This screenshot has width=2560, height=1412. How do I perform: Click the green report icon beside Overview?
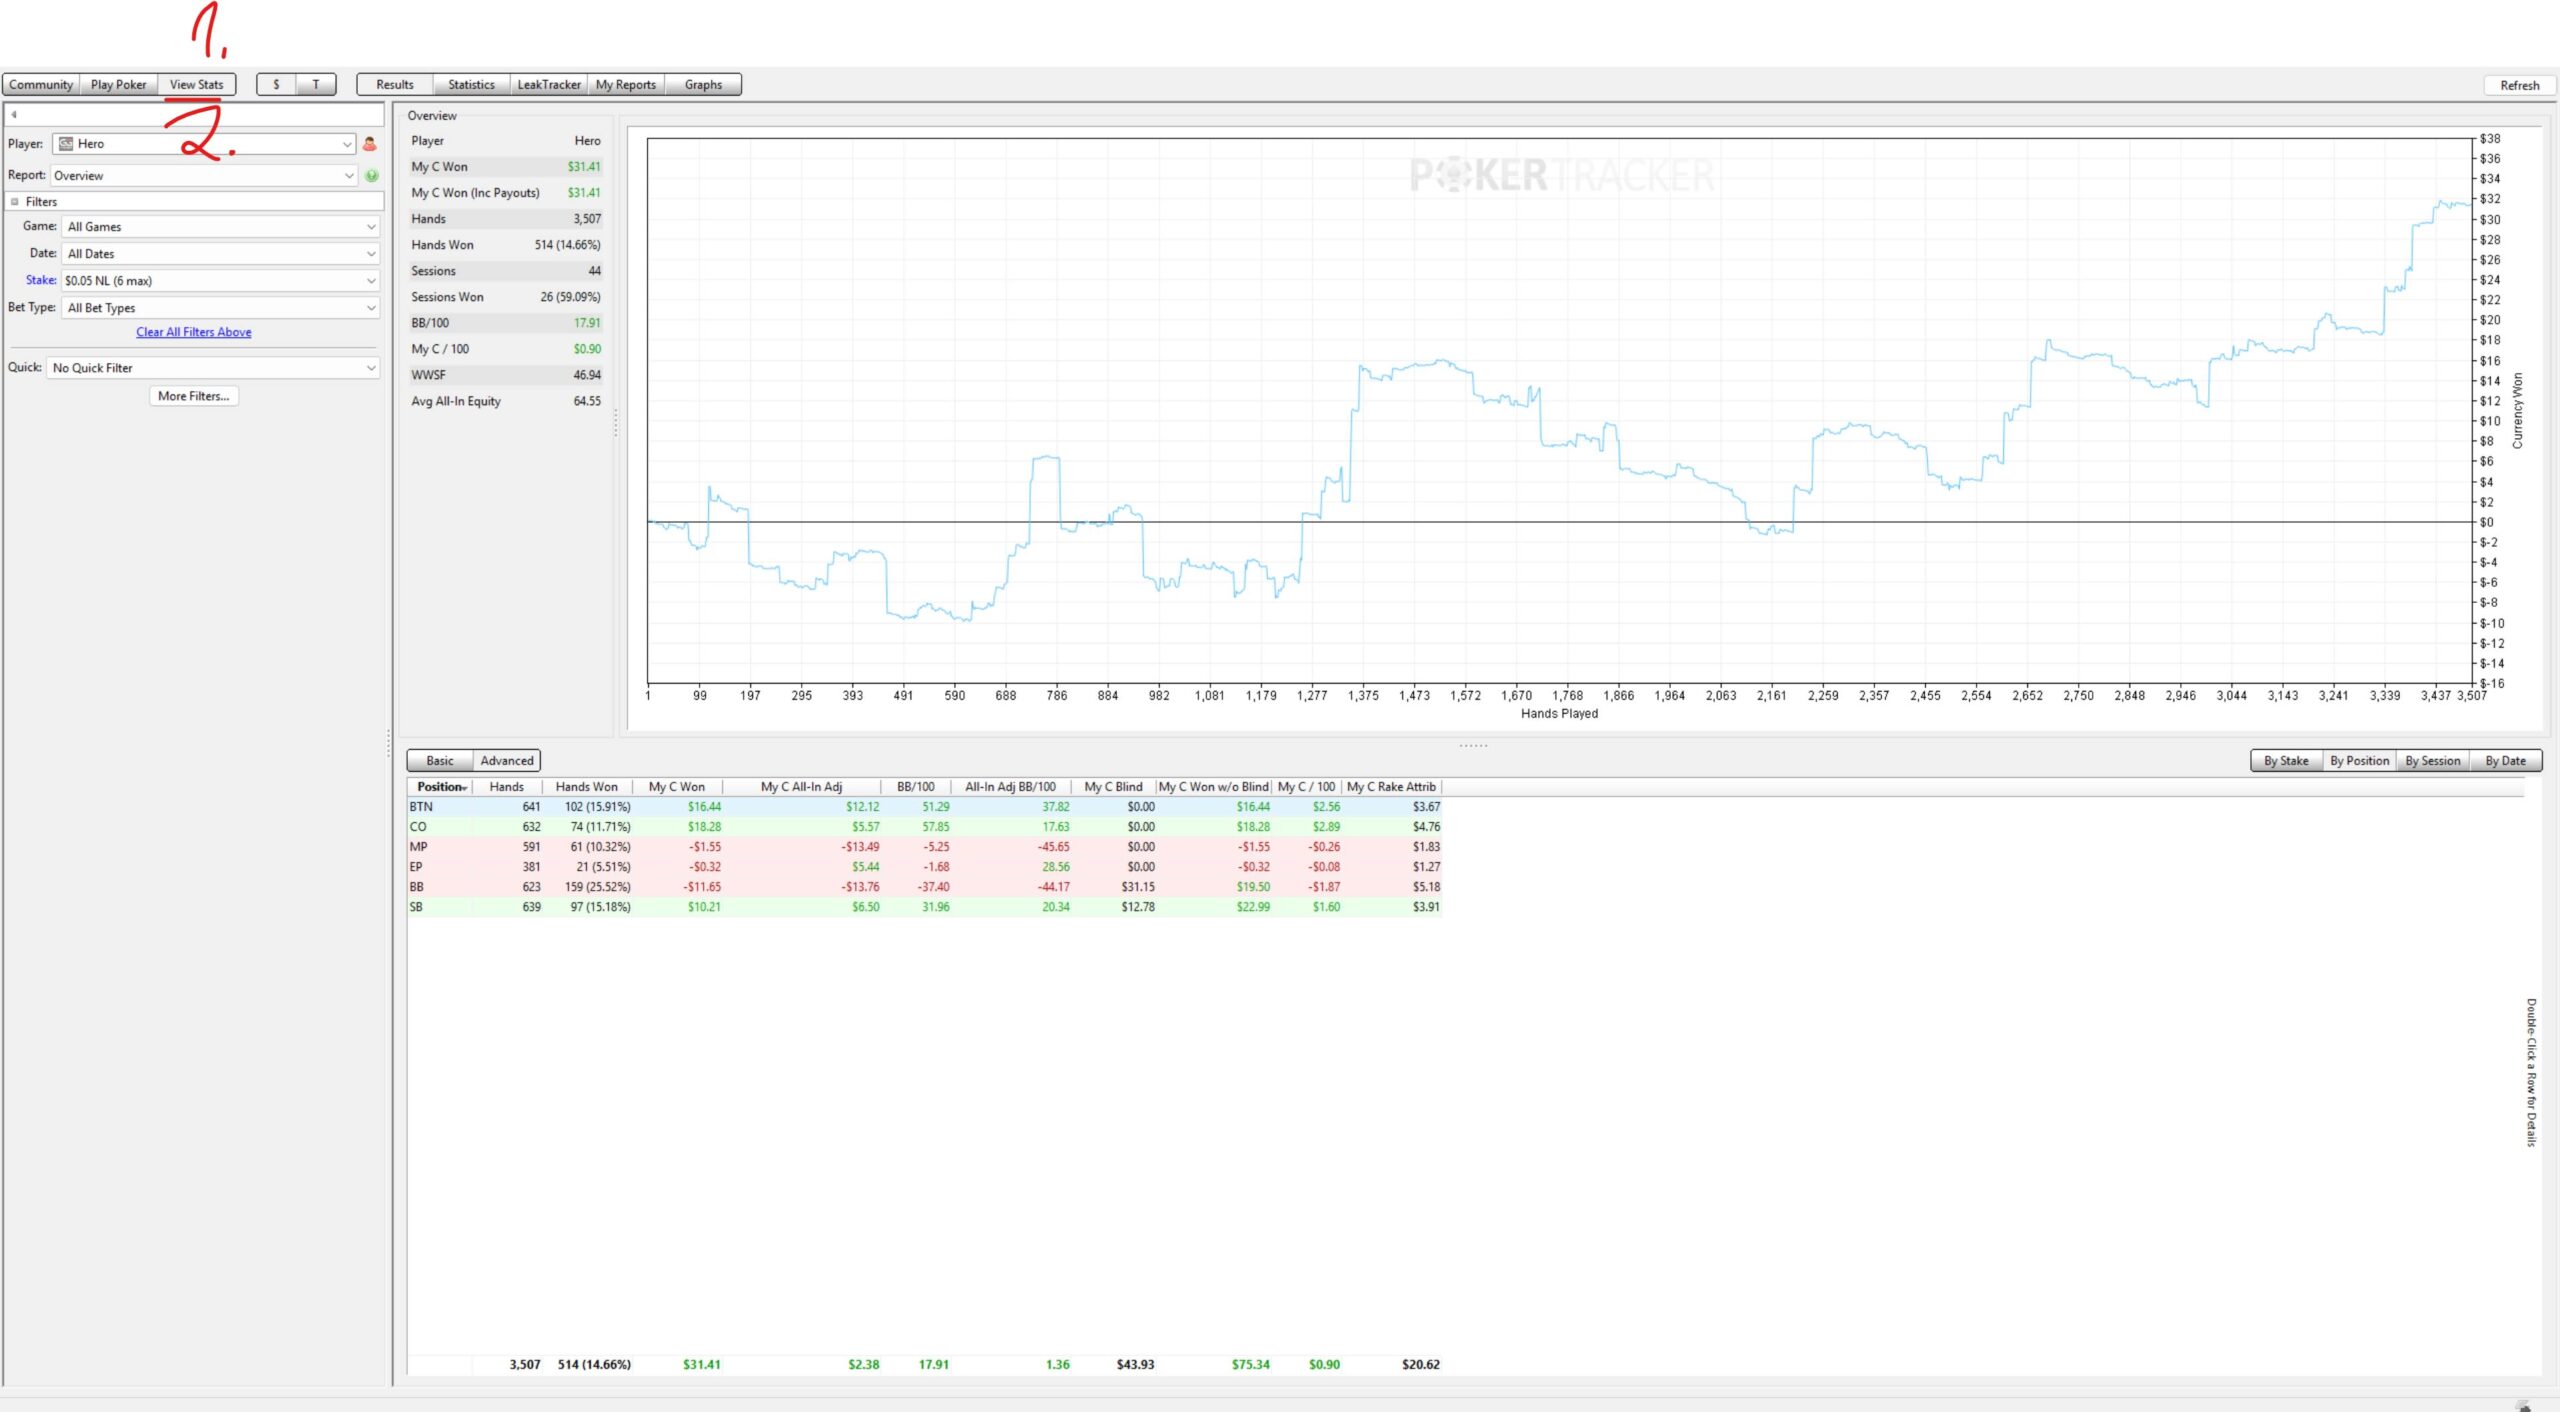tap(372, 176)
